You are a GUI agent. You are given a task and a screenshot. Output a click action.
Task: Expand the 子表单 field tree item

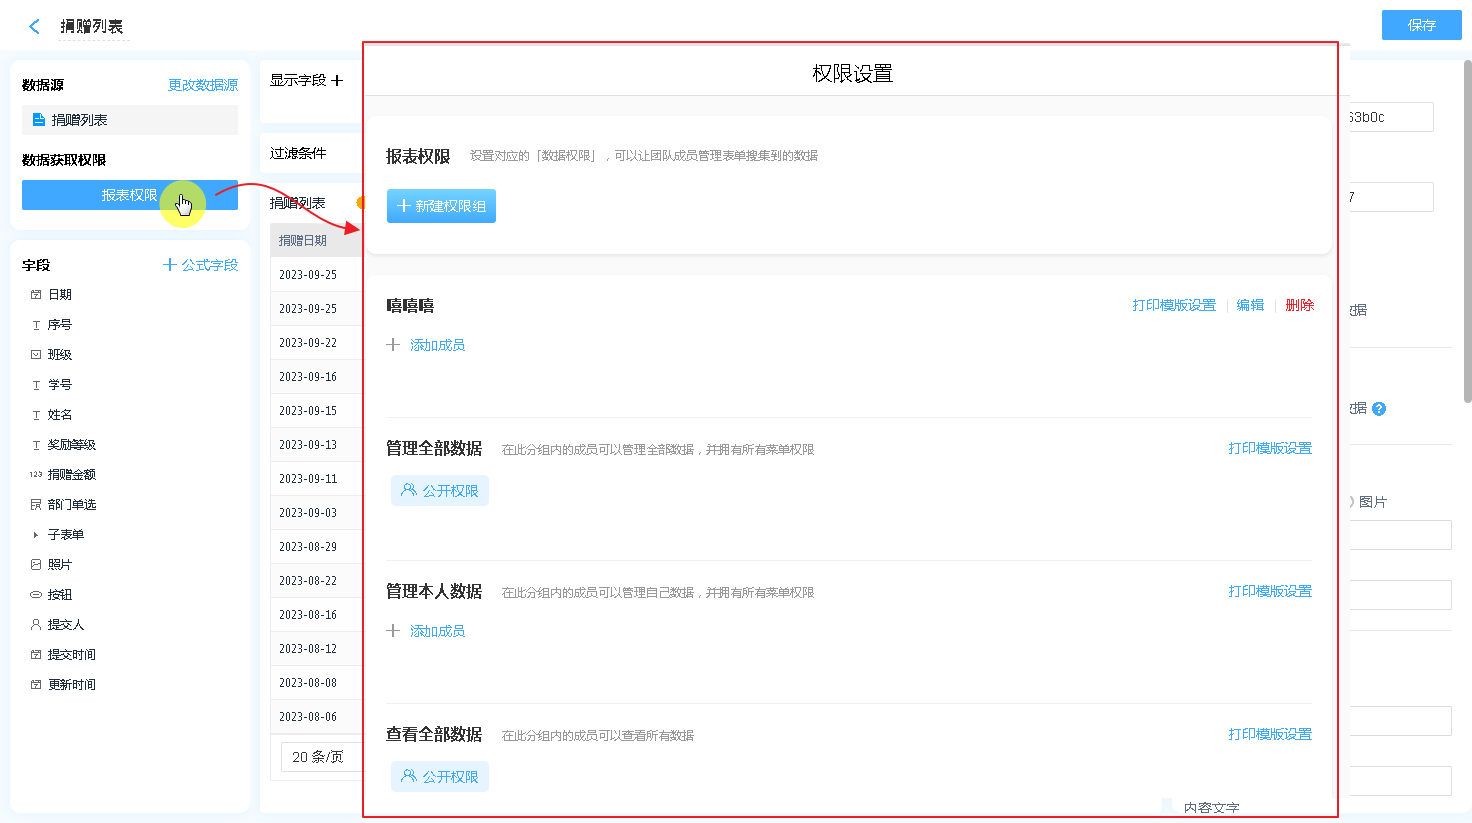36,535
